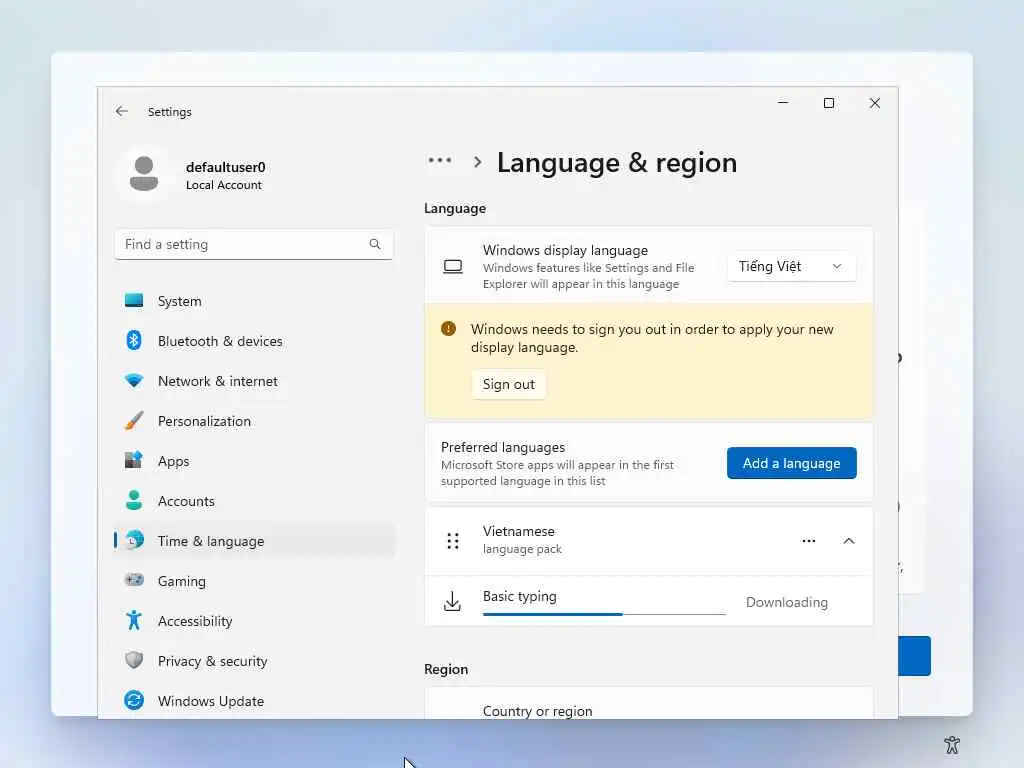Open System settings category
Screen dimensions: 1024x768
pos(255,301)
